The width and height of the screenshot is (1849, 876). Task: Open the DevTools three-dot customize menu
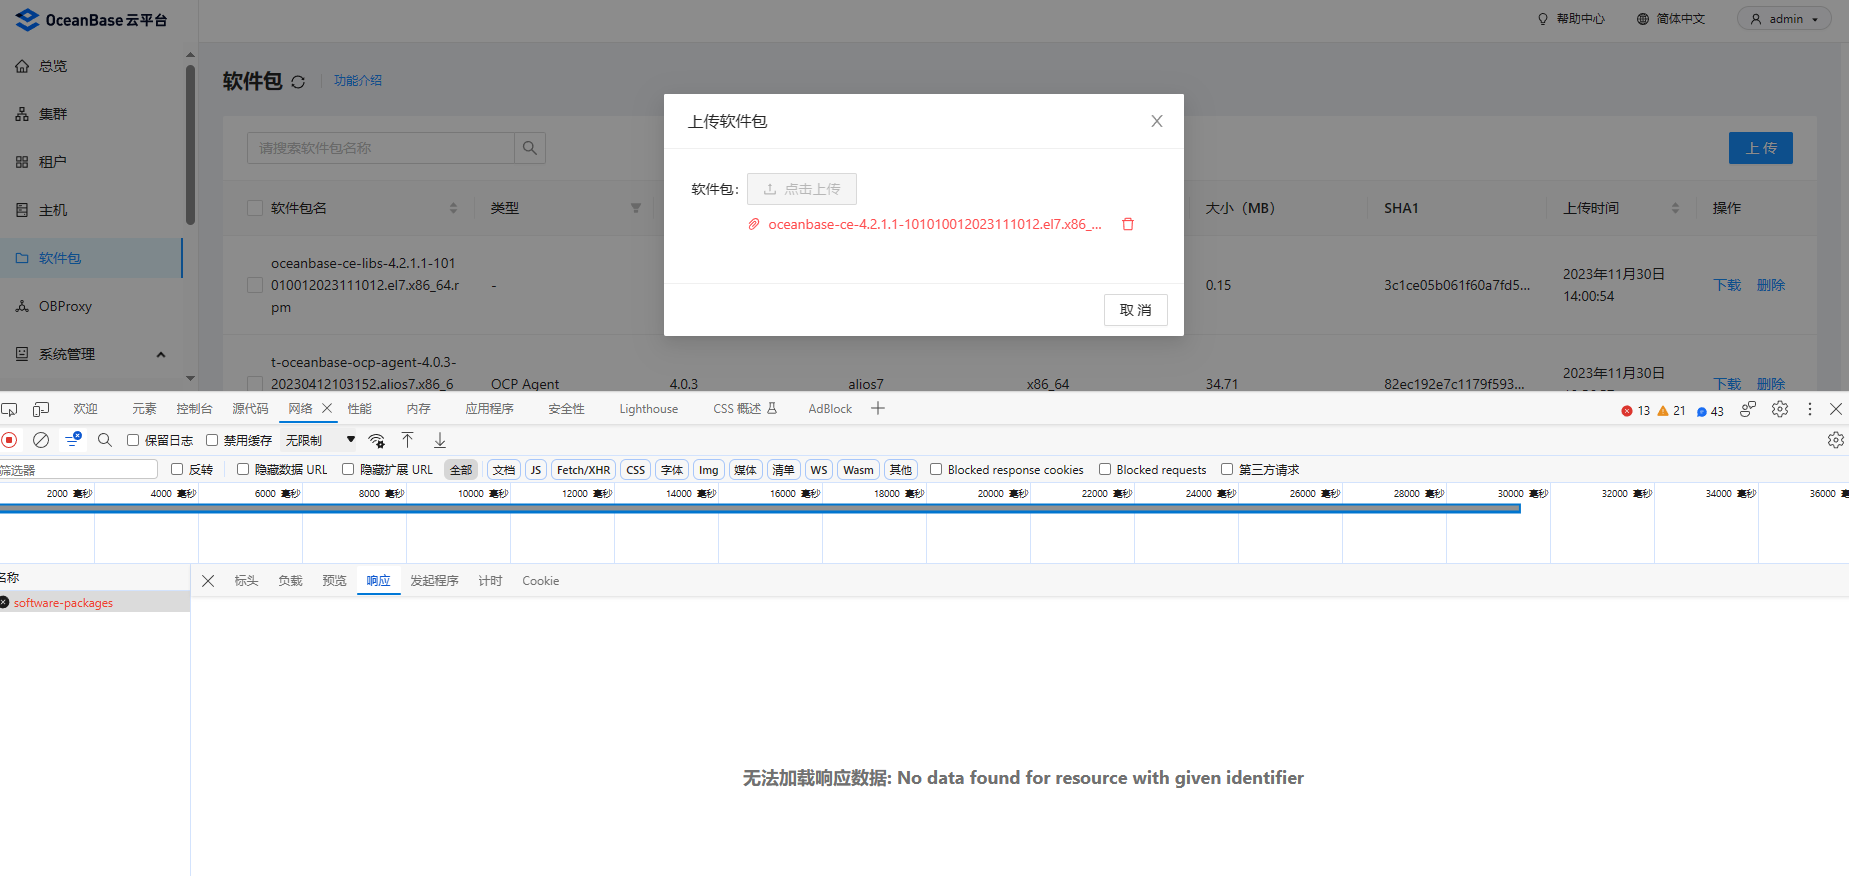click(1809, 409)
